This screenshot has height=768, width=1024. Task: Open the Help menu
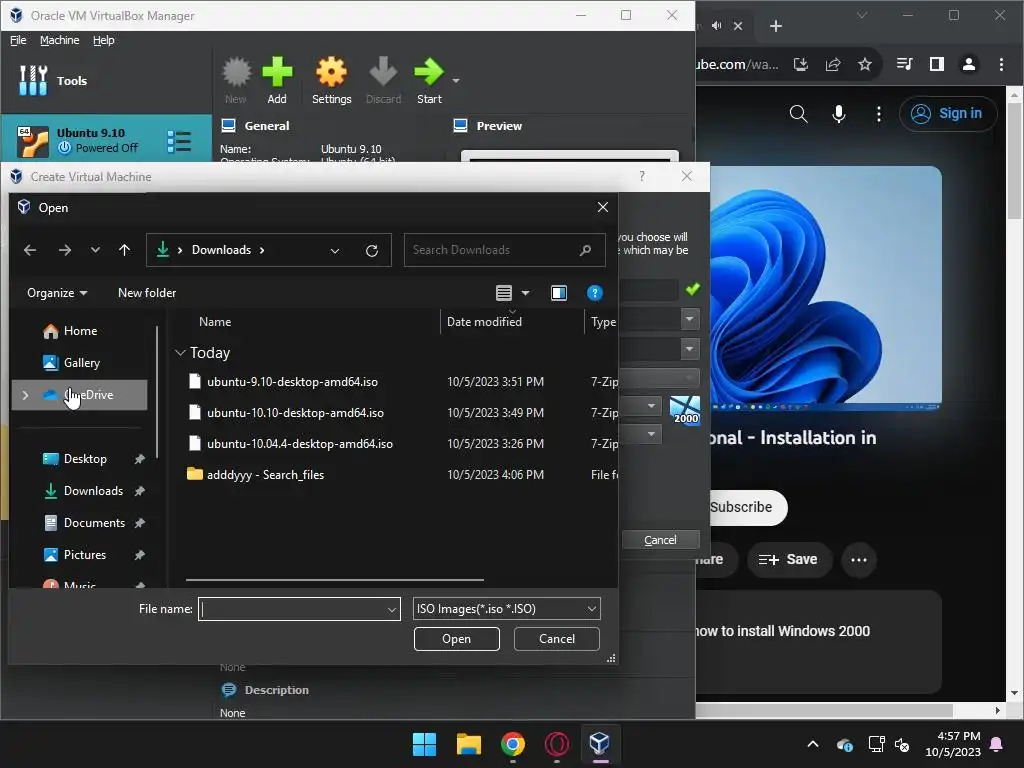coord(103,40)
